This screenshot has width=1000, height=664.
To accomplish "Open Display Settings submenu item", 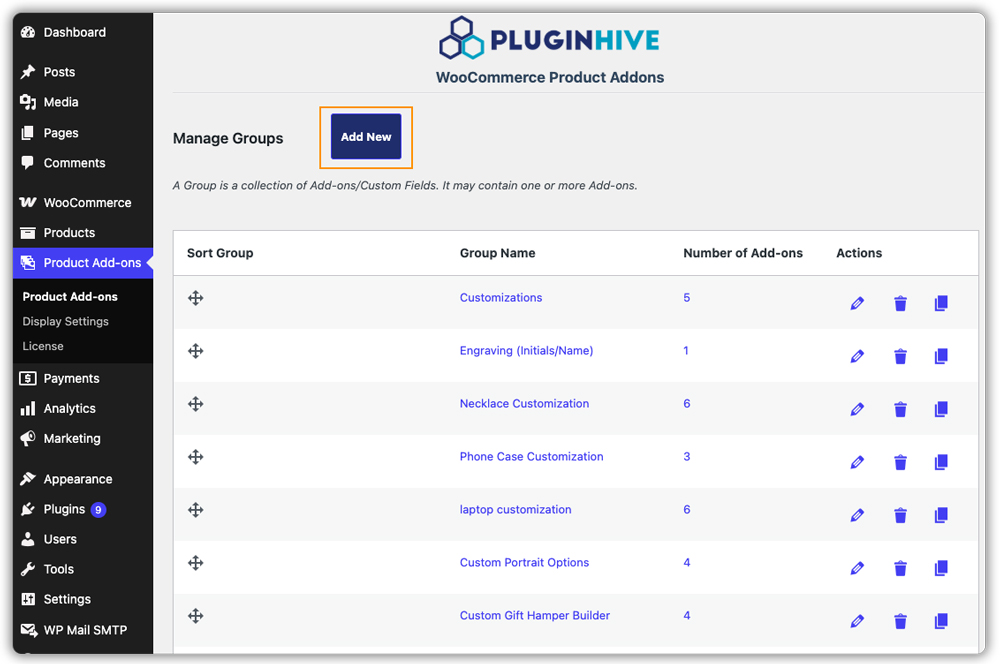I will tap(66, 321).
